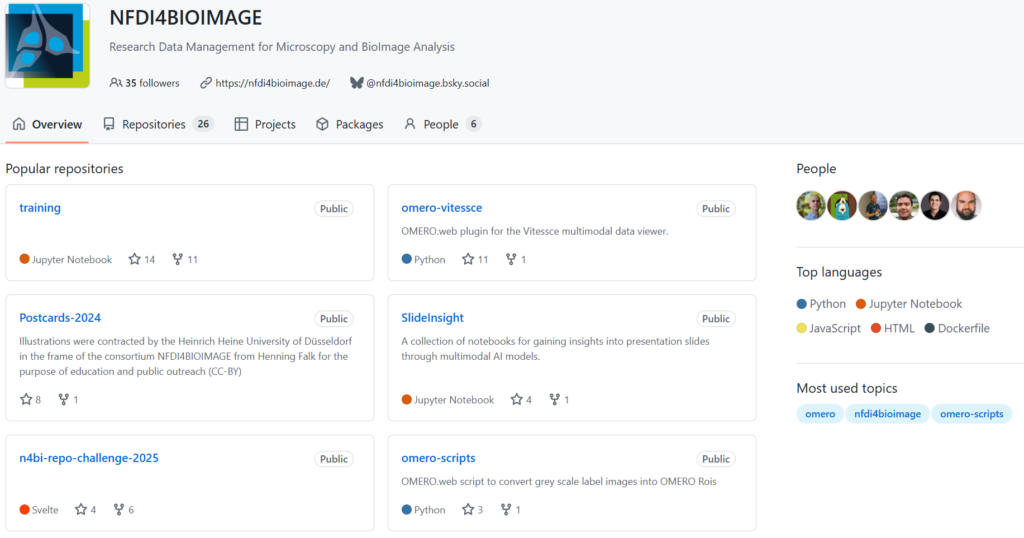1024x538 pixels.
Task: Switch to the Repositories tab
Action: click(x=153, y=124)
